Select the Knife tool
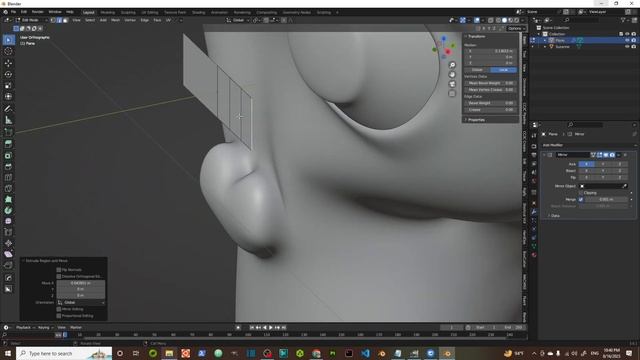The width and height of the screenshot is (640, 360). tap(8, 188)
